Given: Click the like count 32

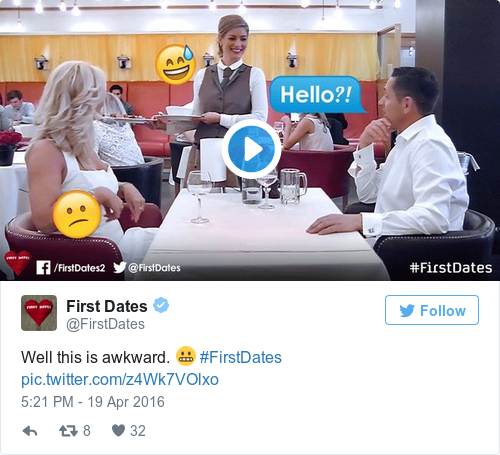Looking at the screenshot, I should pyautogui.click(x=138, y=431).
